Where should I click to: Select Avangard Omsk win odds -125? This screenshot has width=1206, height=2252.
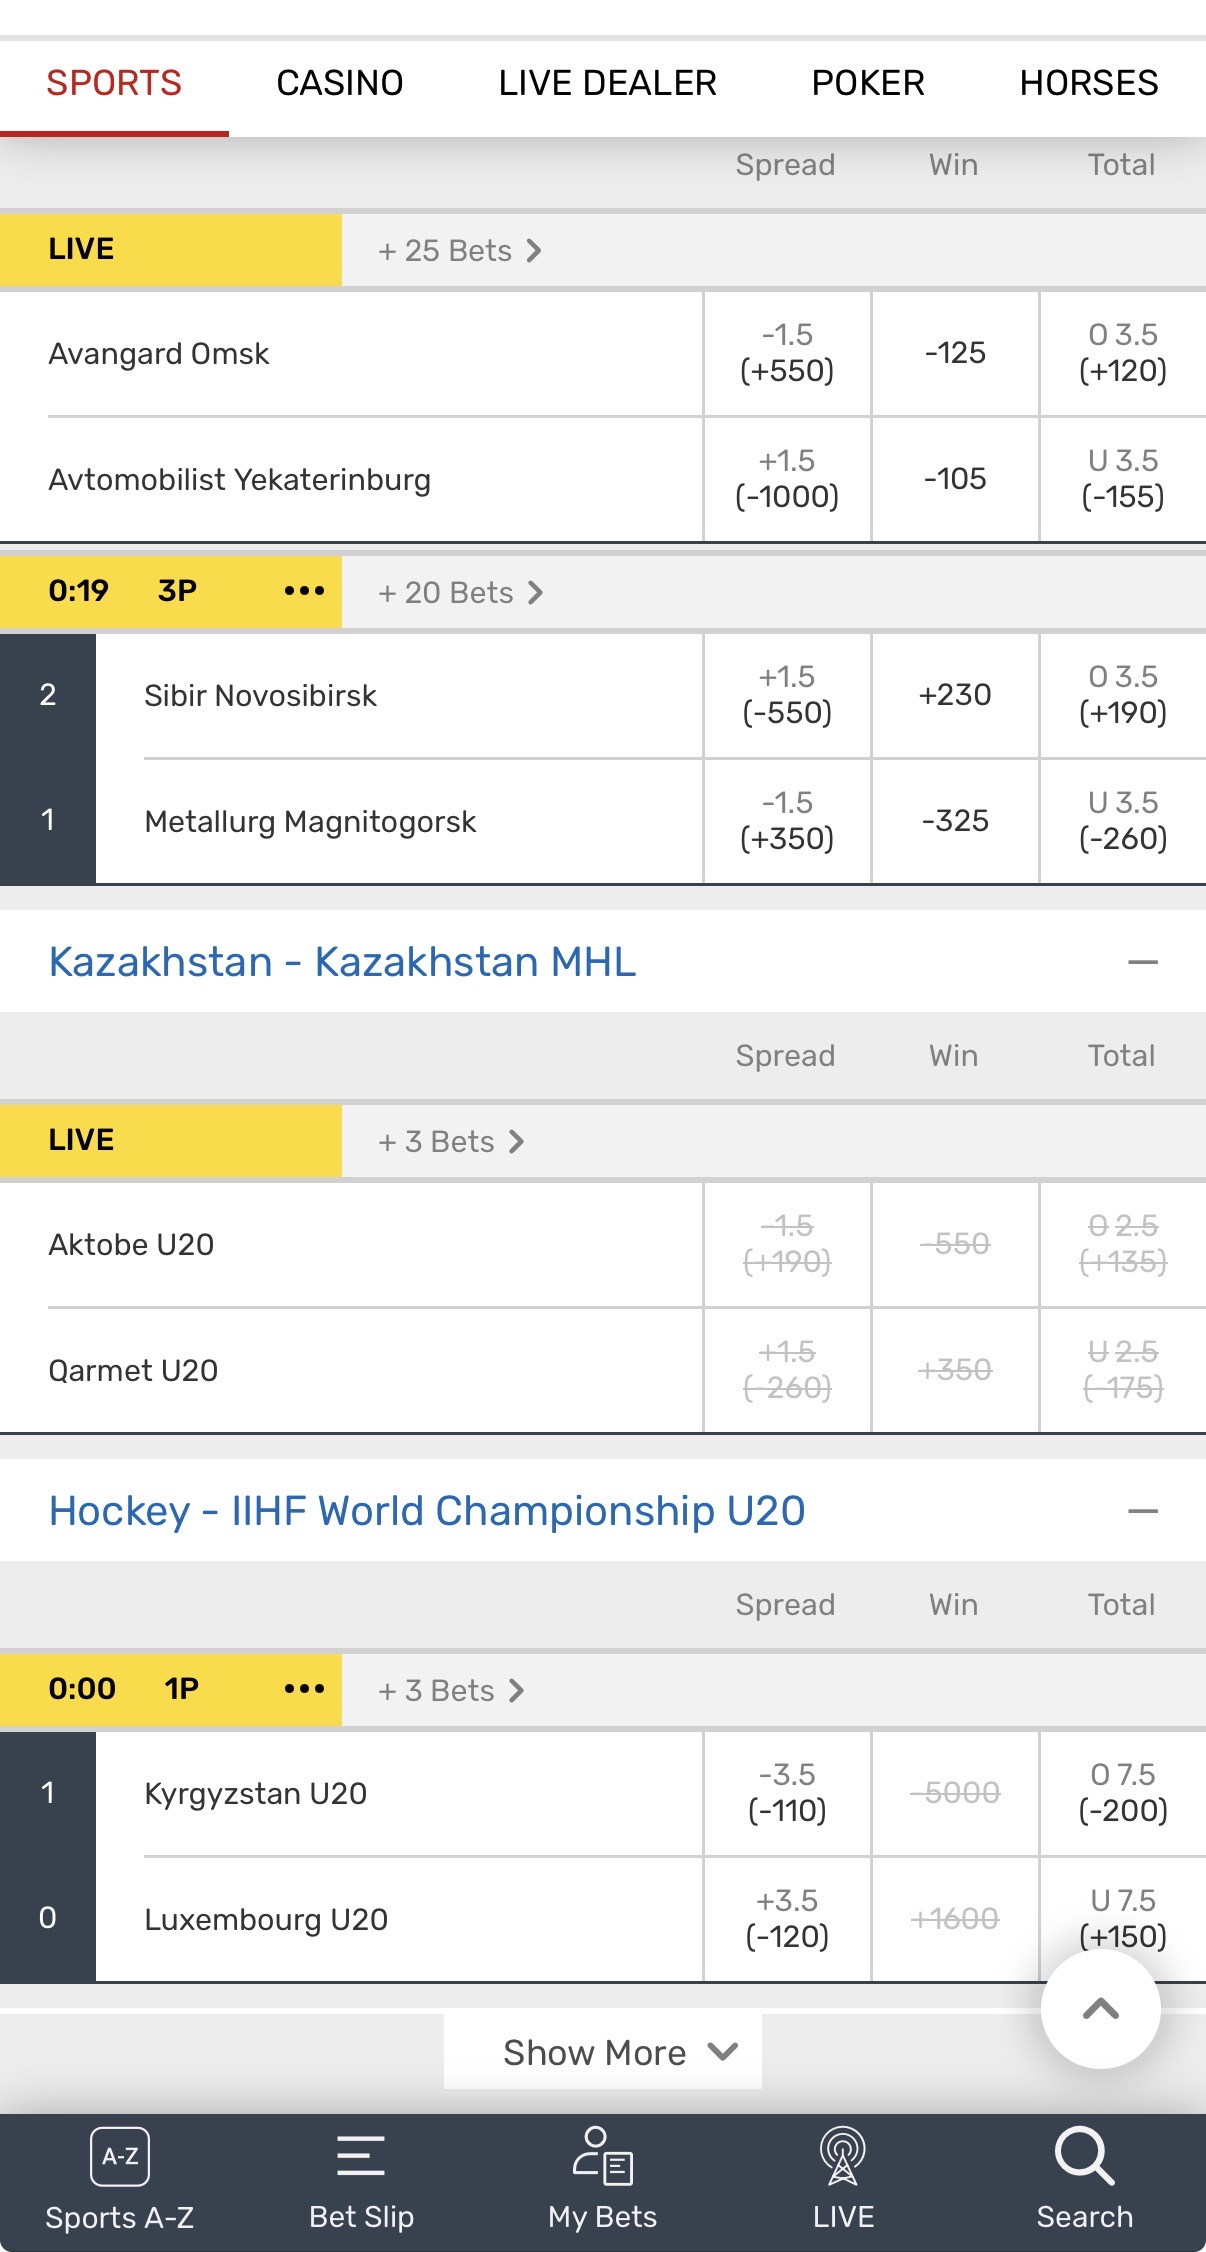955,353
